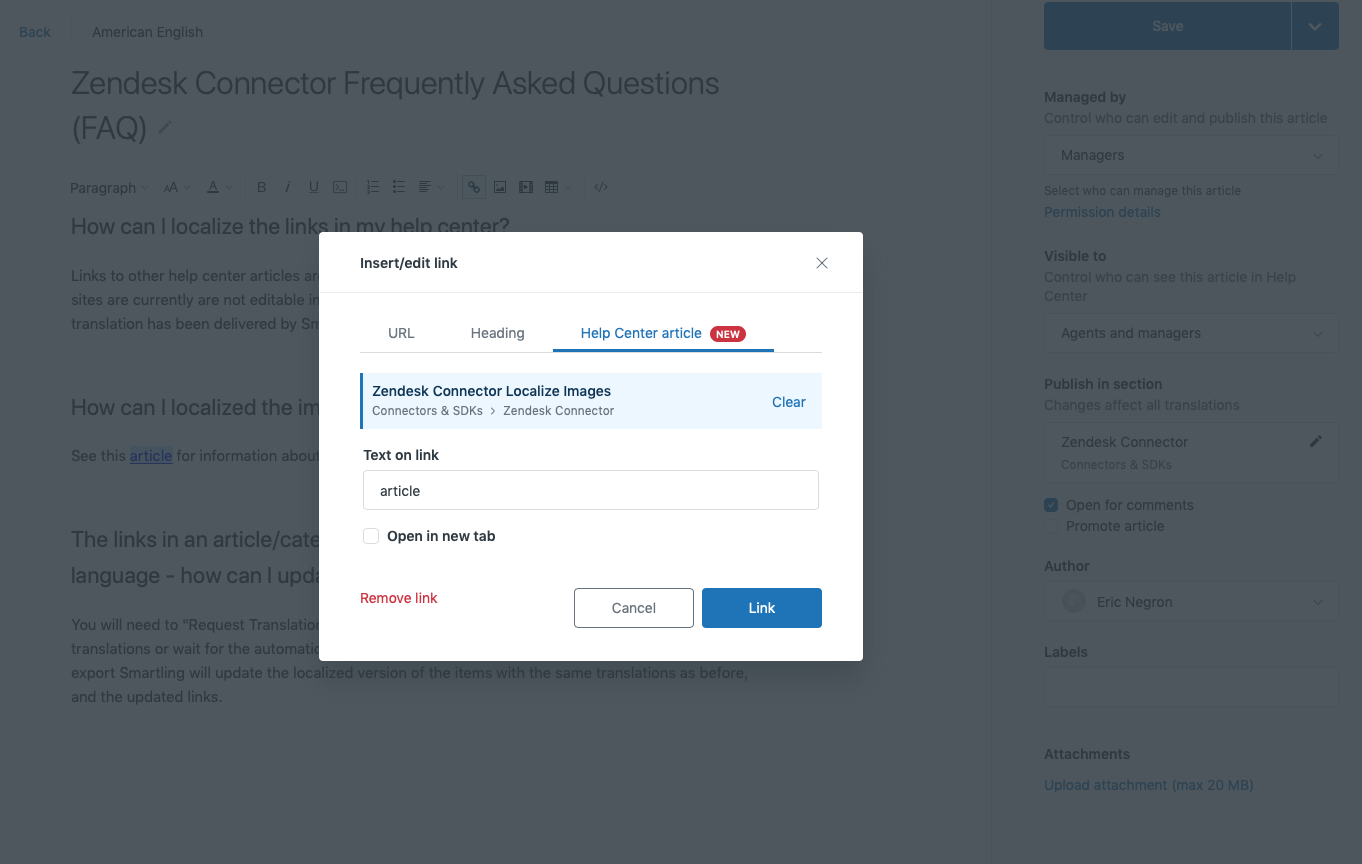The width and height of the screenshot is (1362, 864).
Task: Toggle underline formatting
Action: click(x=313, y=187)
